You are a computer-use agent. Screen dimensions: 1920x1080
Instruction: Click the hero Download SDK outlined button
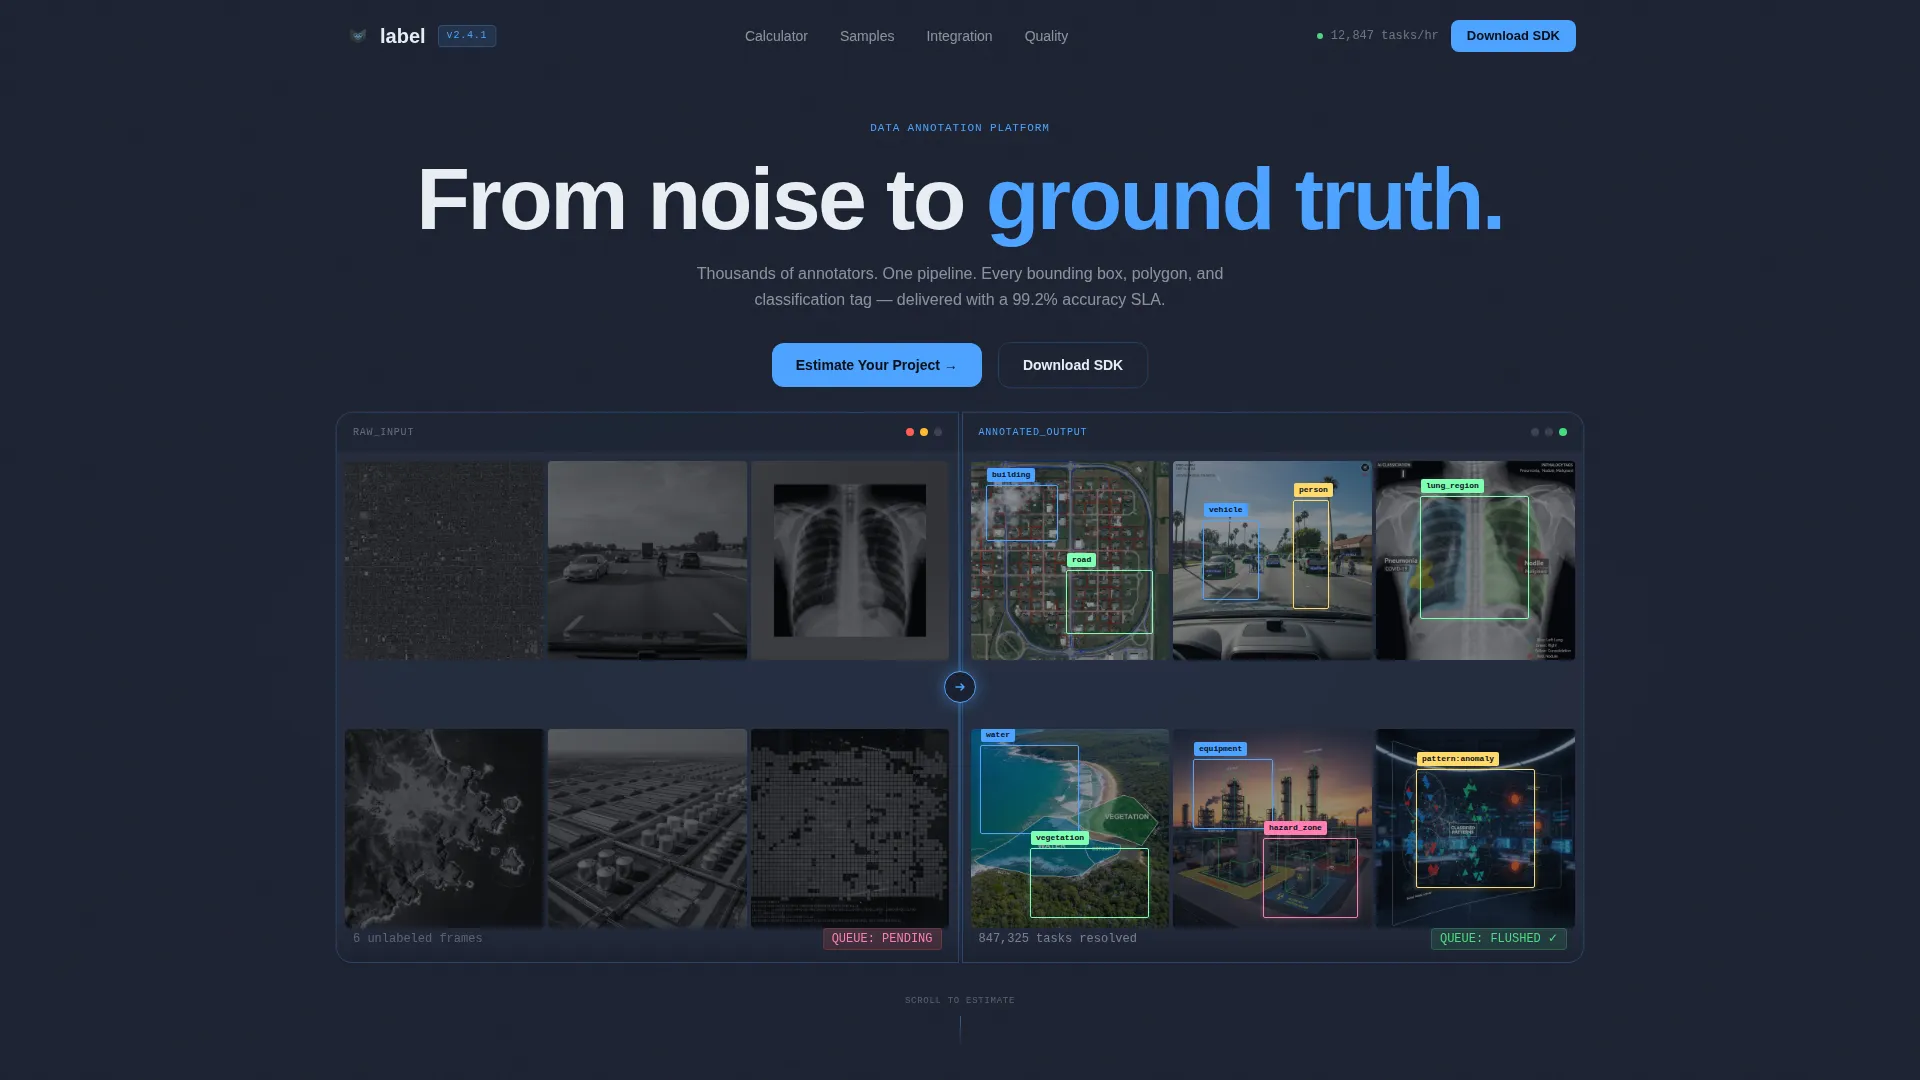1073,365
